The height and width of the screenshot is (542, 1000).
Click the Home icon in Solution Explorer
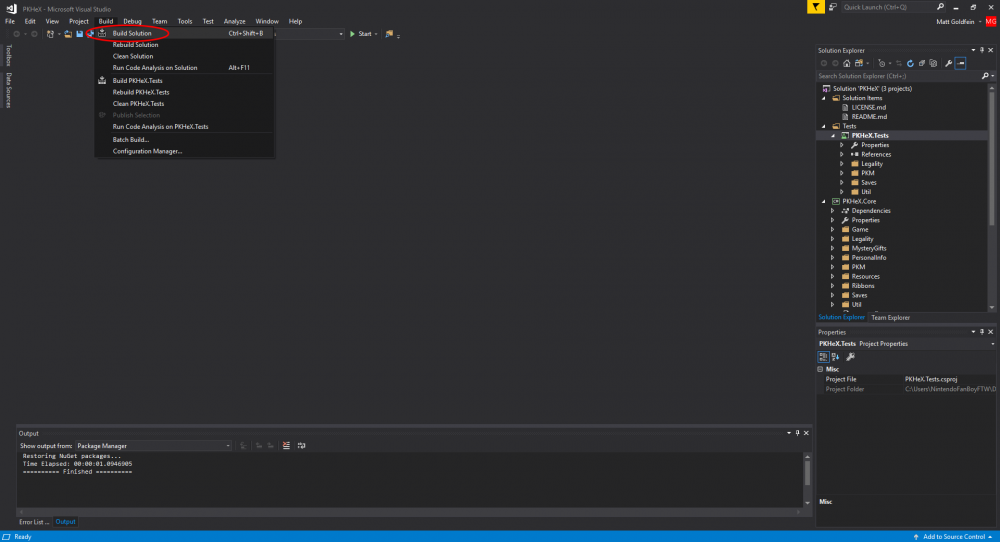coord(845,63)
